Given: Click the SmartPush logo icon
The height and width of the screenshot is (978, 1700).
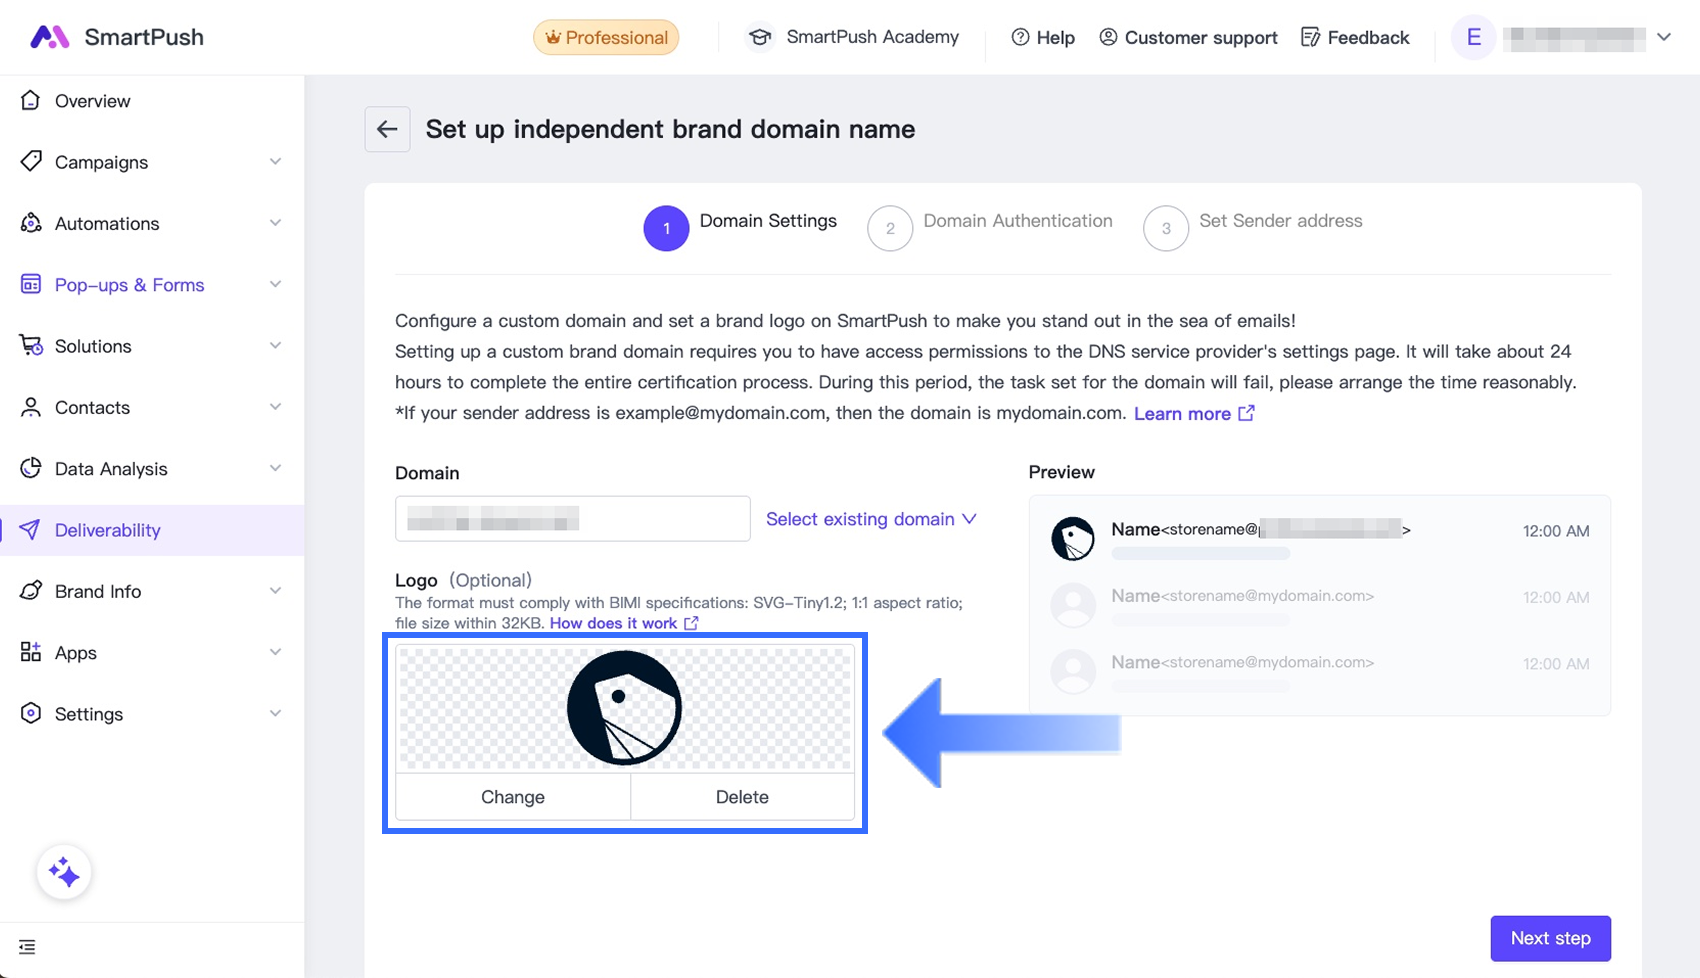Looking at the screenshot, I should click(x=49, y=37).
